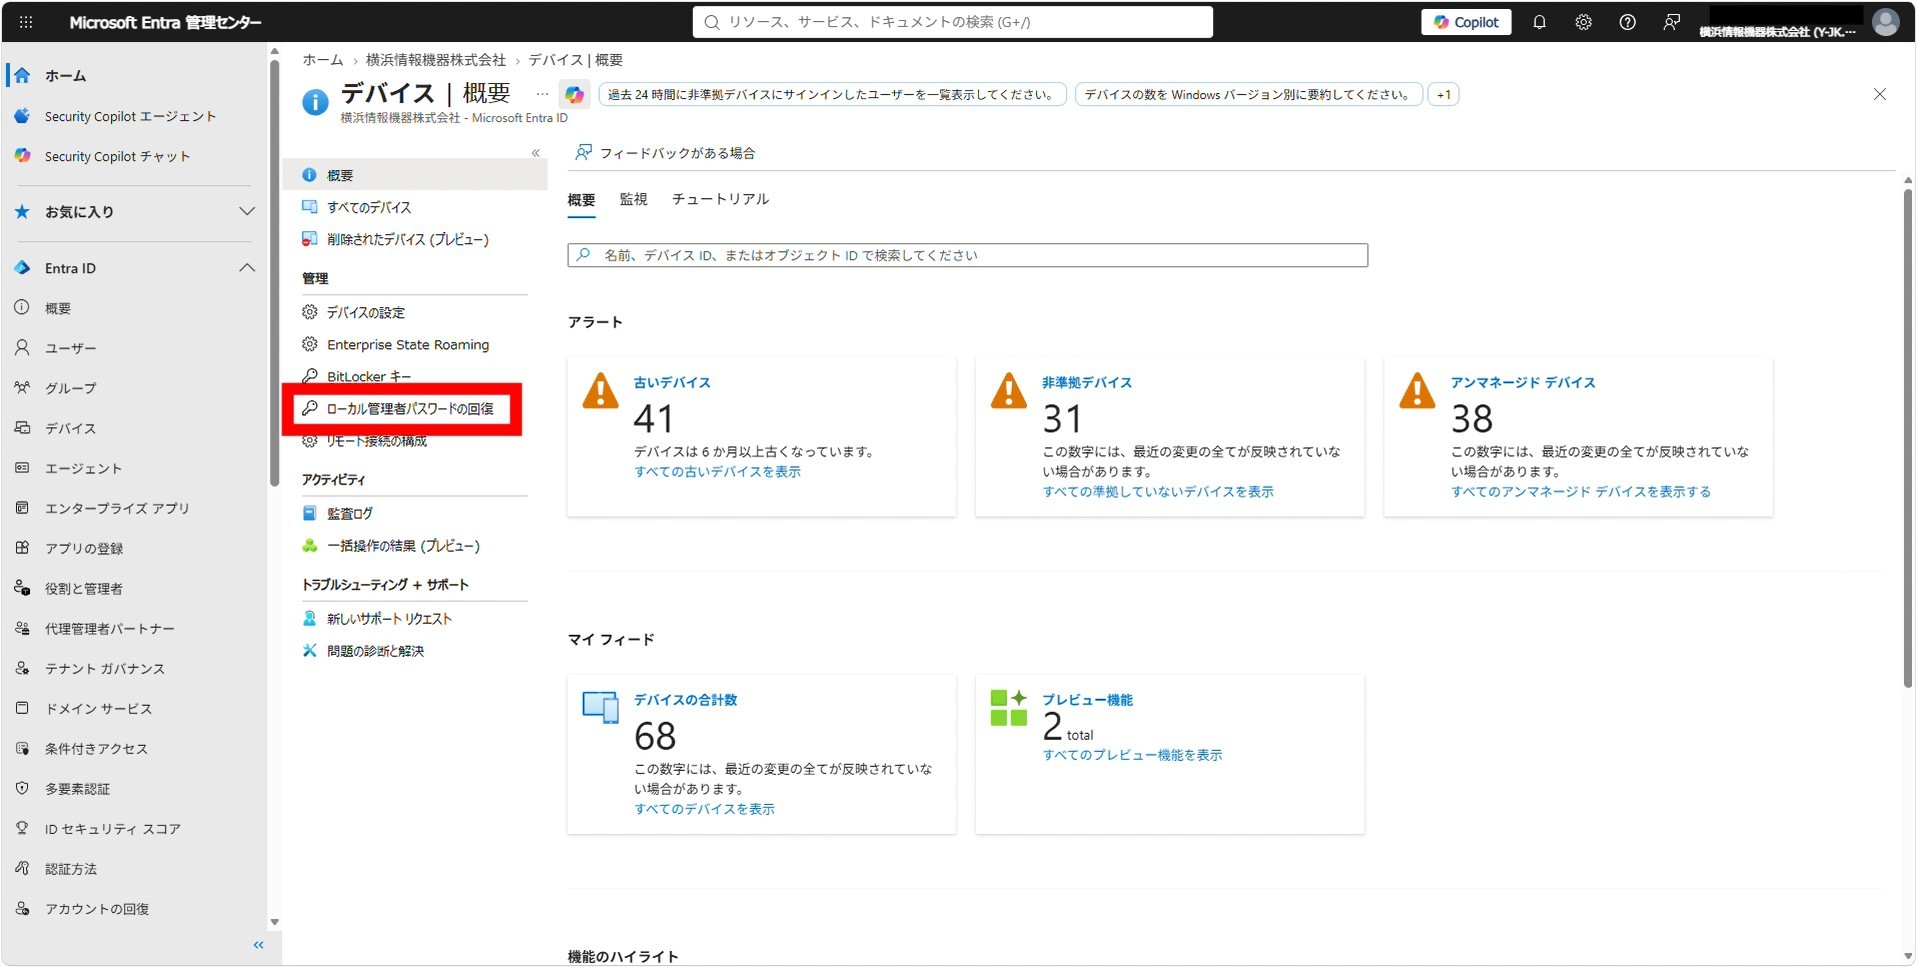Image resolution: width=1918 pixels, height=967 pixels.
Task: Collapse the device blade menu chevron
Action: 536,153
